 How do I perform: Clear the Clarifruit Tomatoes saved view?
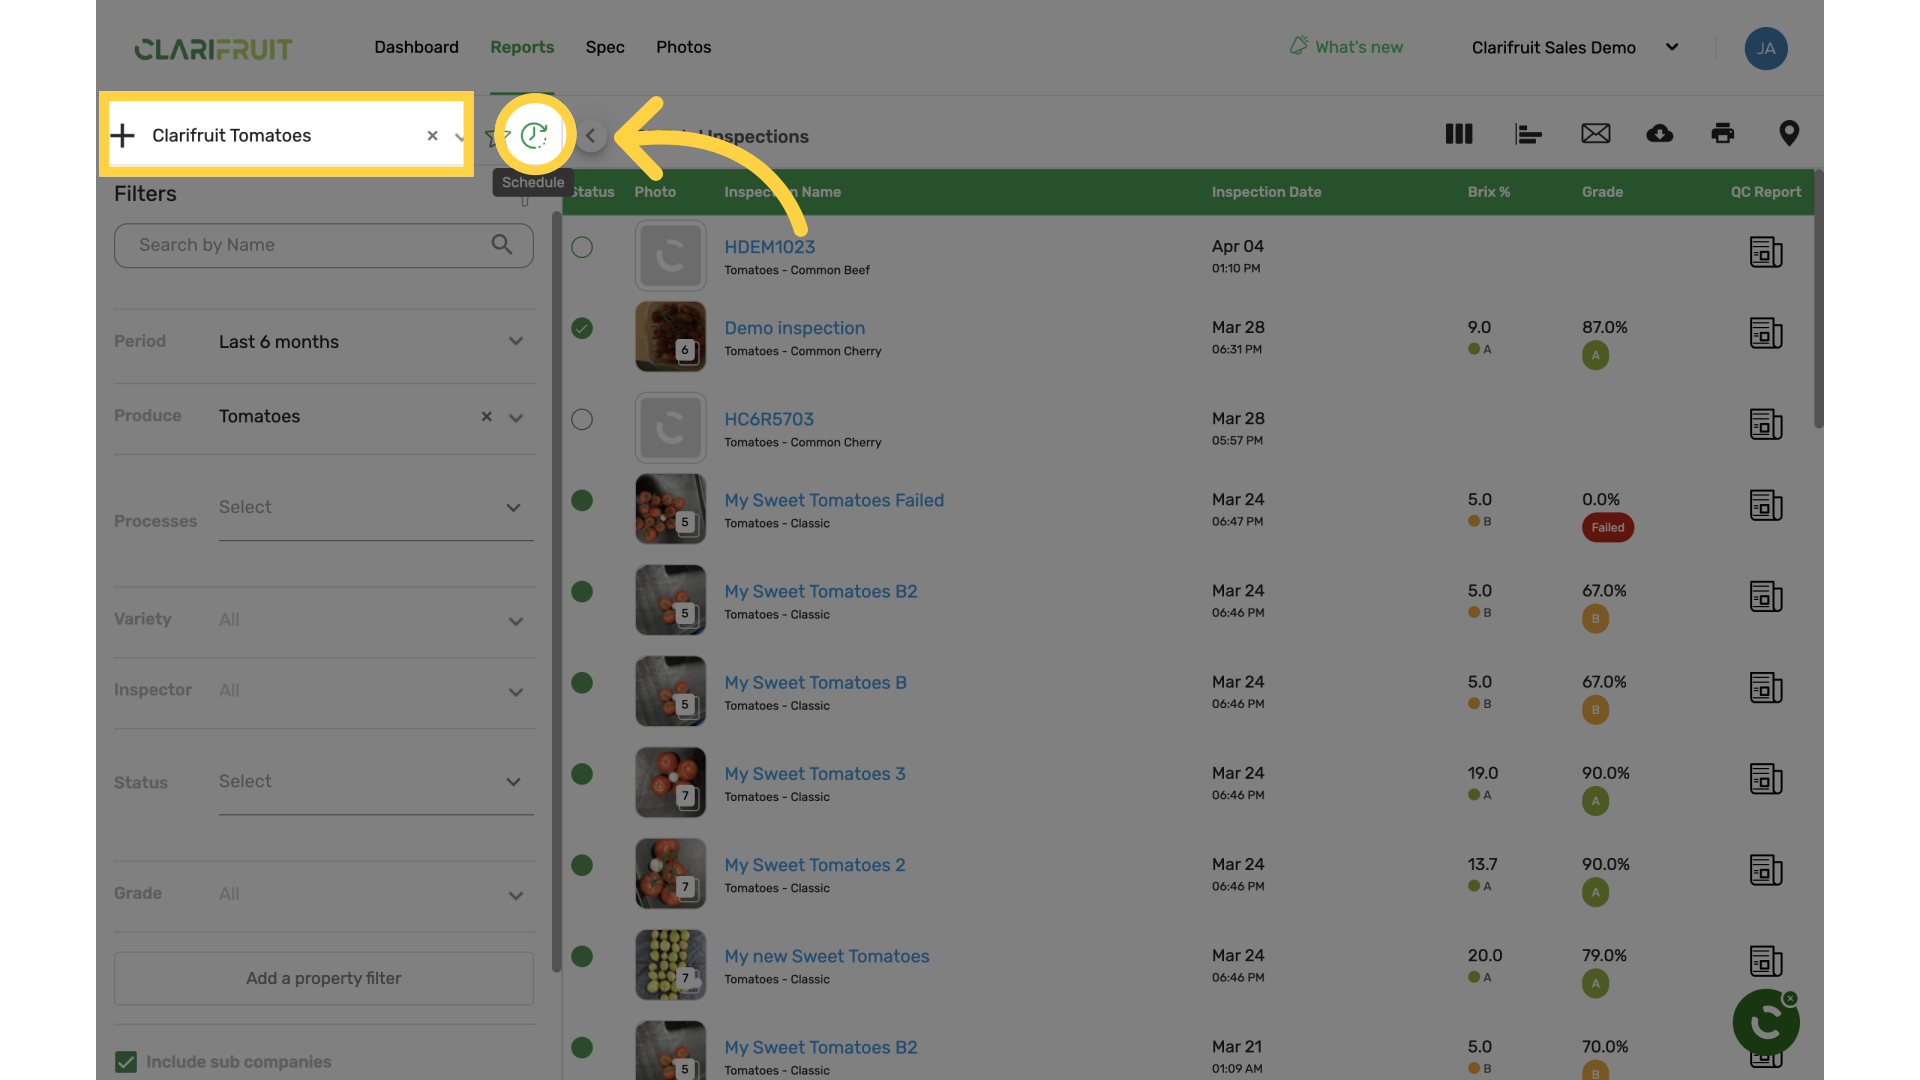click(x=432, y=135)
